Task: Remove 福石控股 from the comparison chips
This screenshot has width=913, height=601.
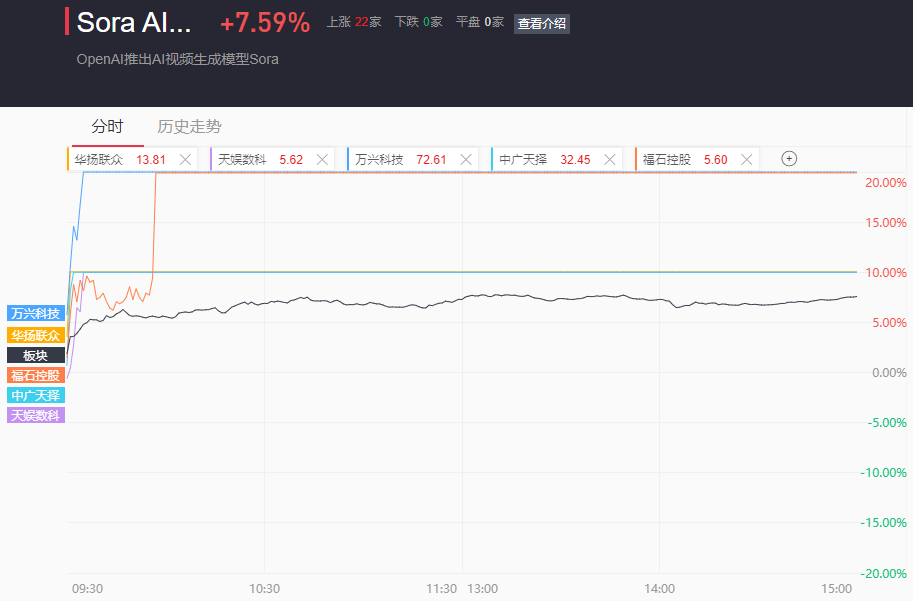Action: click(746, 160)
